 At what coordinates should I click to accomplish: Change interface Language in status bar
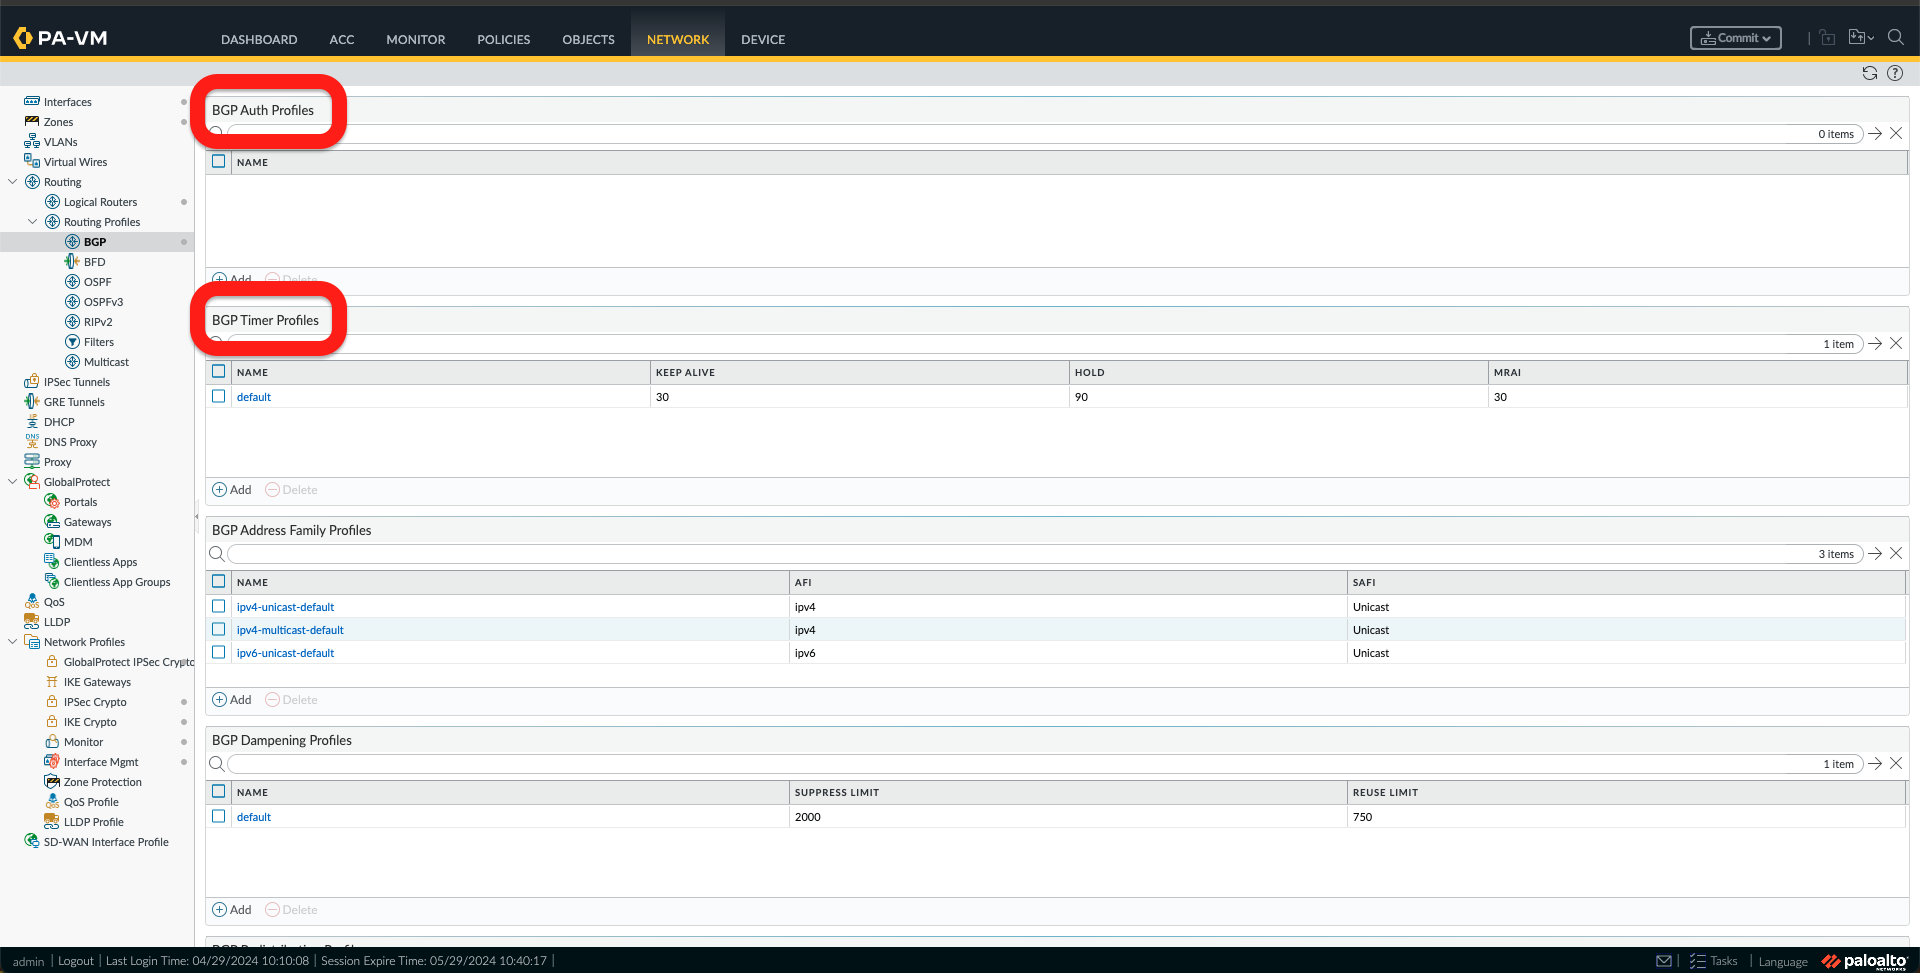pos(1783,960)
